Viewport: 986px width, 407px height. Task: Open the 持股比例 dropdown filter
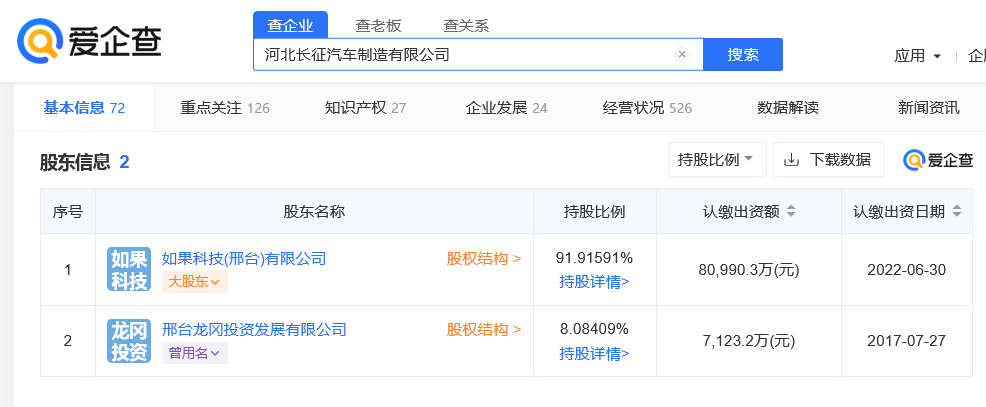[717, 160]
